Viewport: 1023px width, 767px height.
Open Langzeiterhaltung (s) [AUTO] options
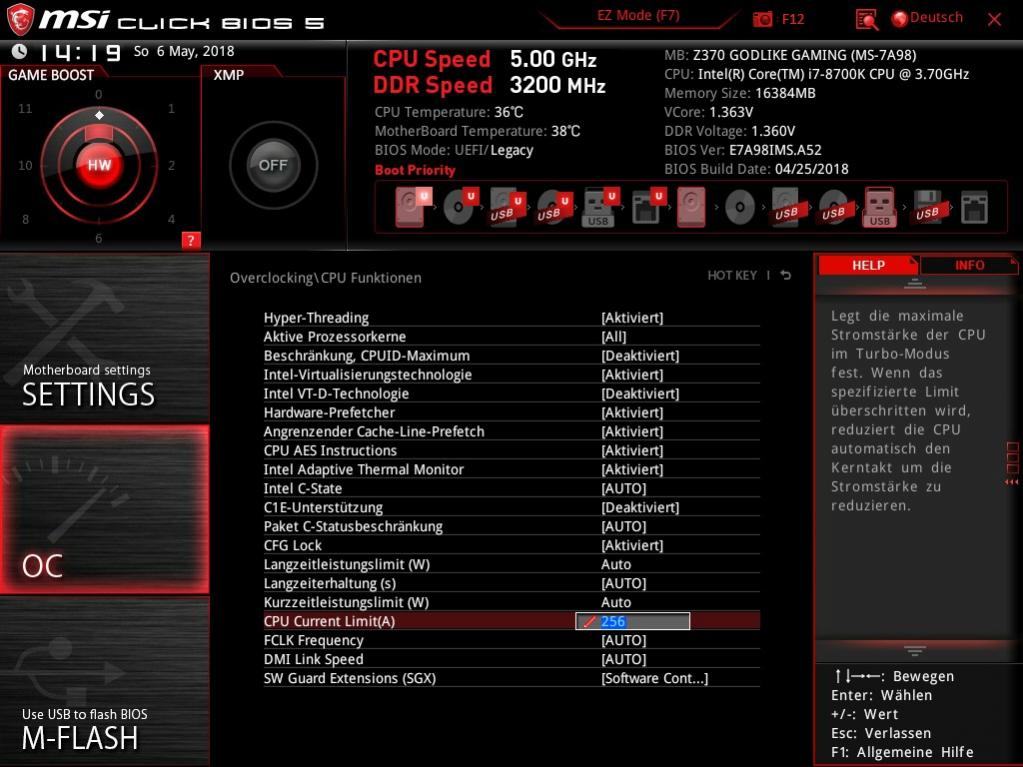click(512, 582)
